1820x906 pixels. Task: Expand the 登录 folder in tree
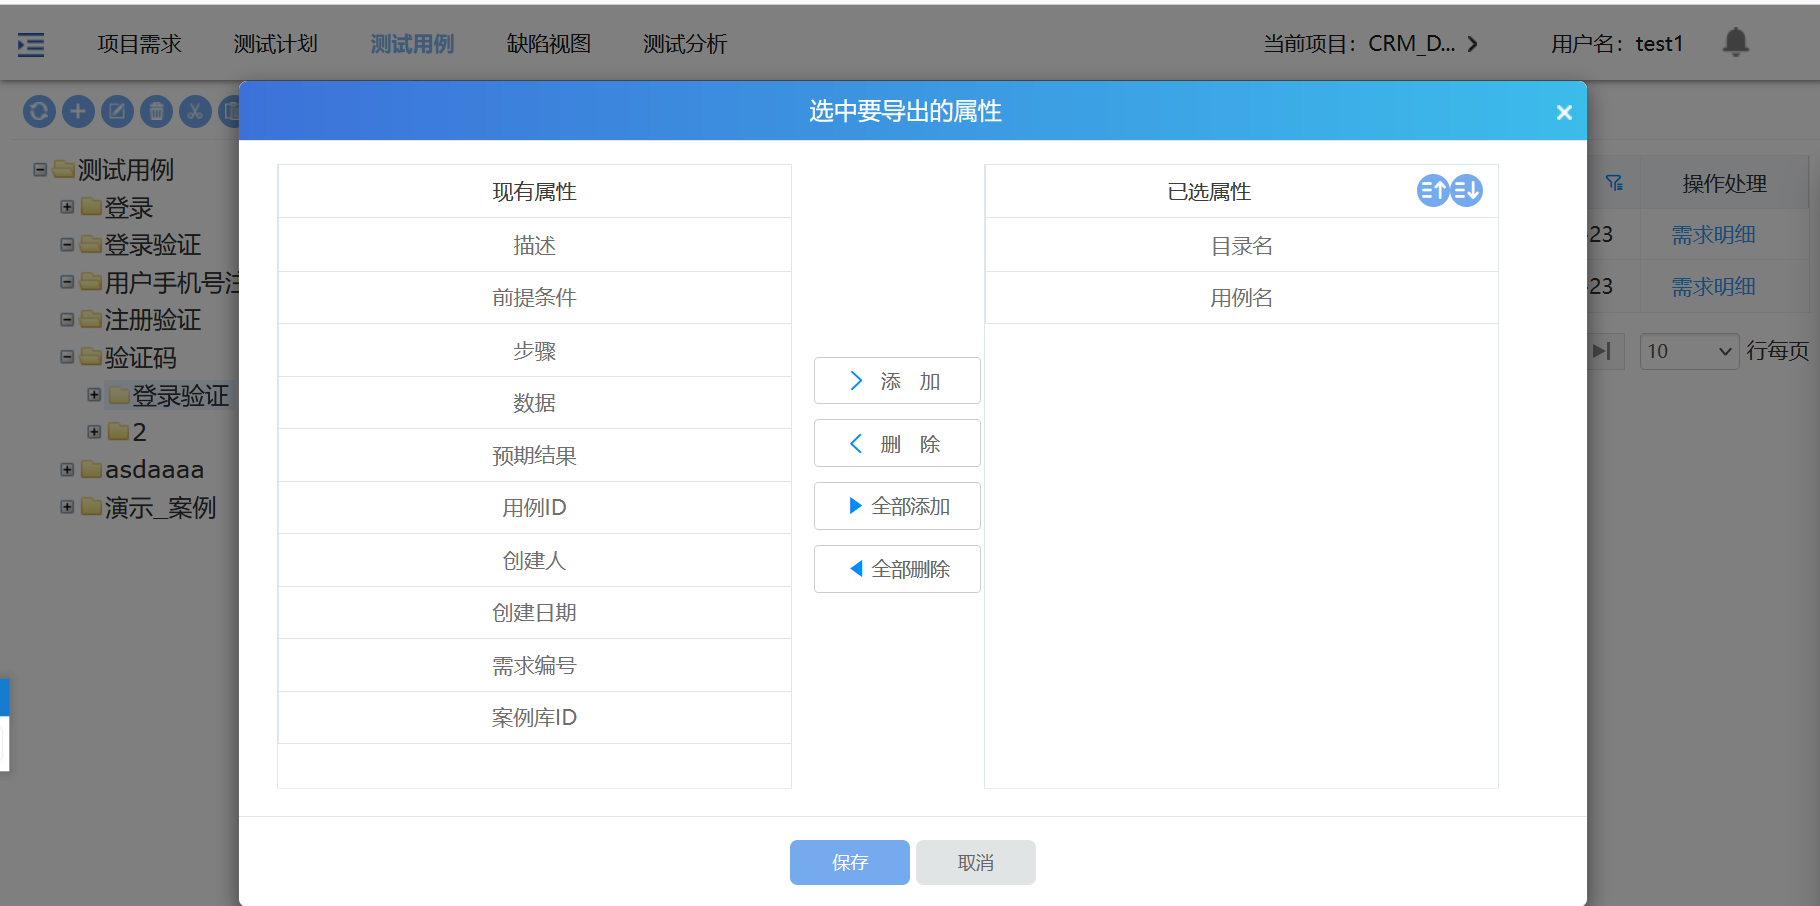pyautogui.click(x=67, y=207)
